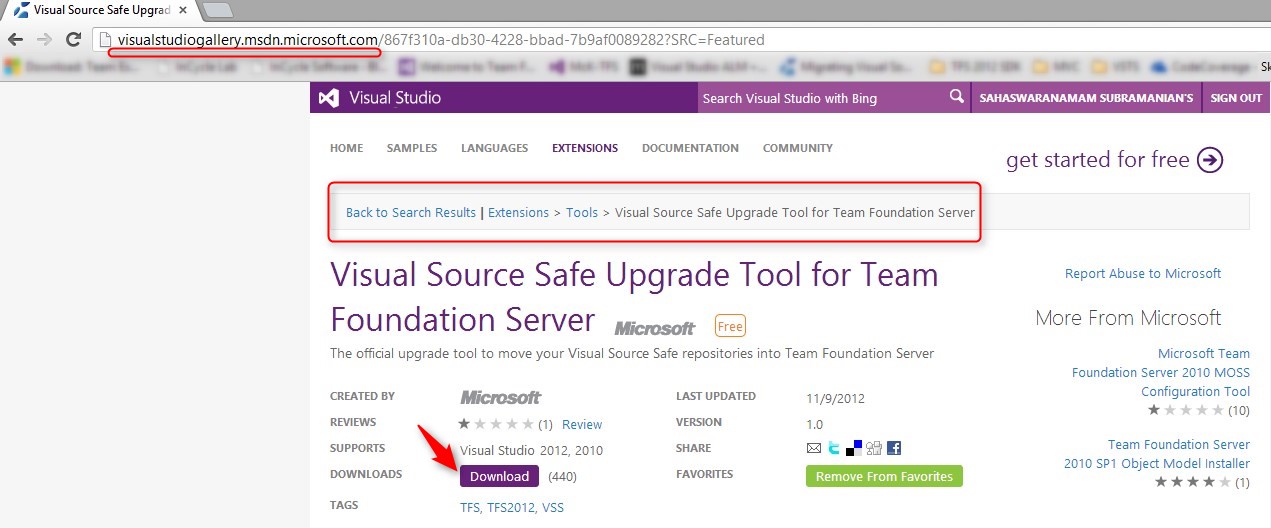Click the browser forward arrow

click(44, 40)
